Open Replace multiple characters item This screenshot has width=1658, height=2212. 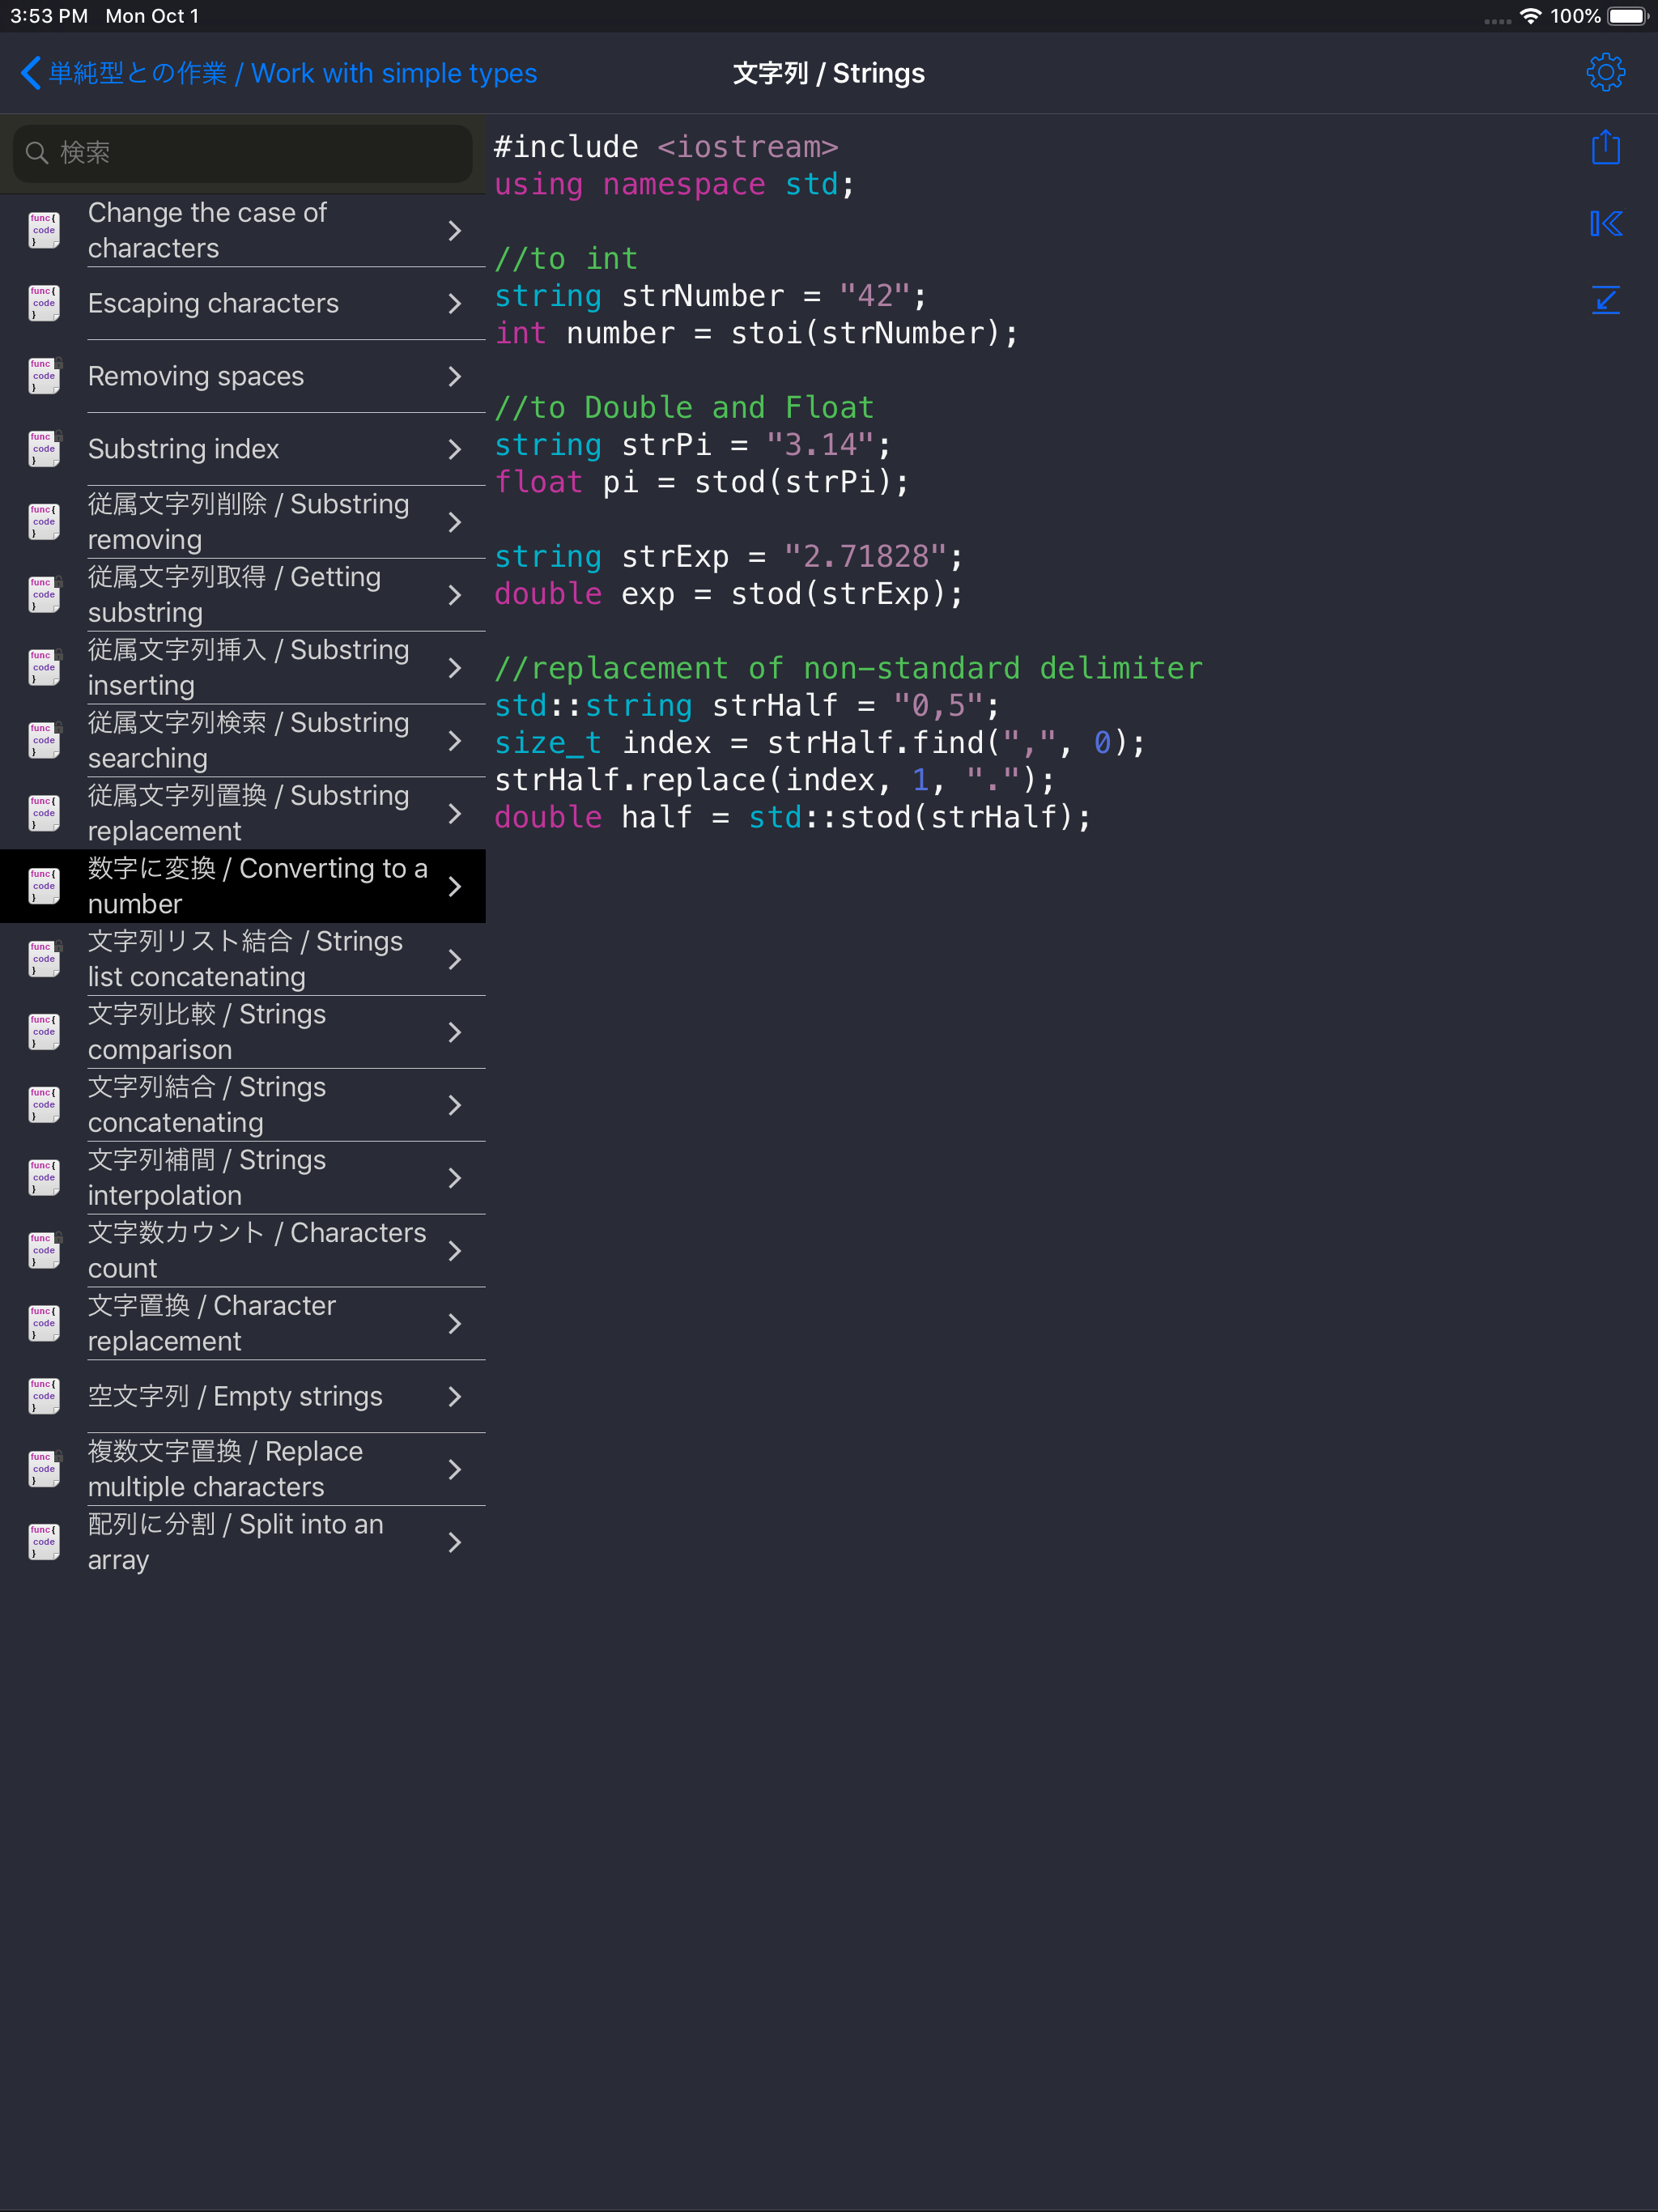click(225, 1468)
